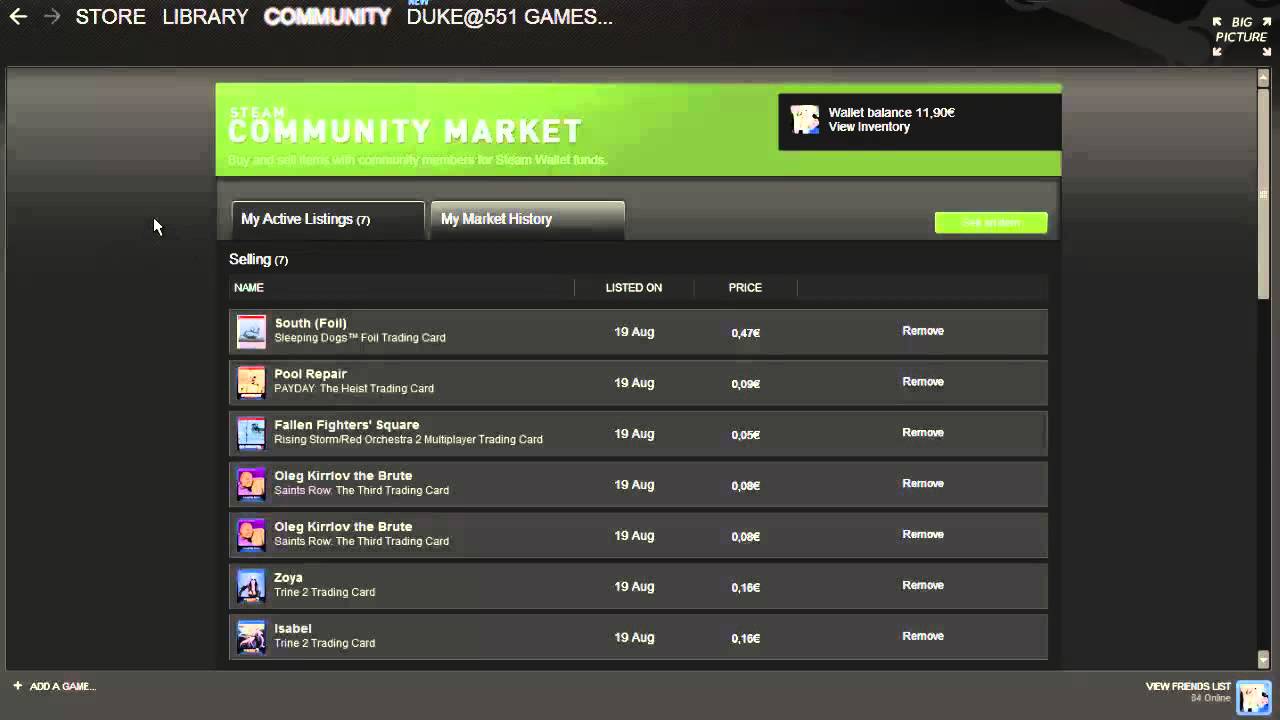Image resolution: width=1280 pixels, height=720 pixels.
Task: Click the Isabel item name
Action: [293, 629]
